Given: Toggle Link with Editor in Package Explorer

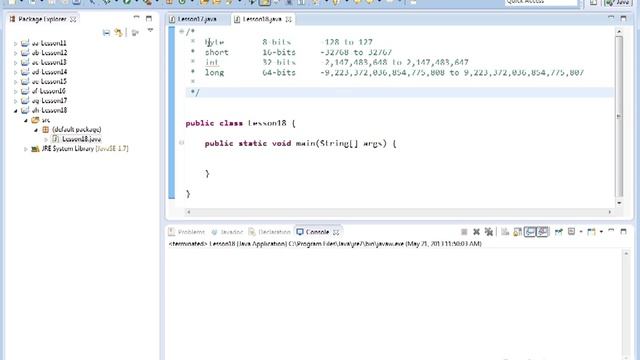Looking at the screenshot, I should pos(119,33).
